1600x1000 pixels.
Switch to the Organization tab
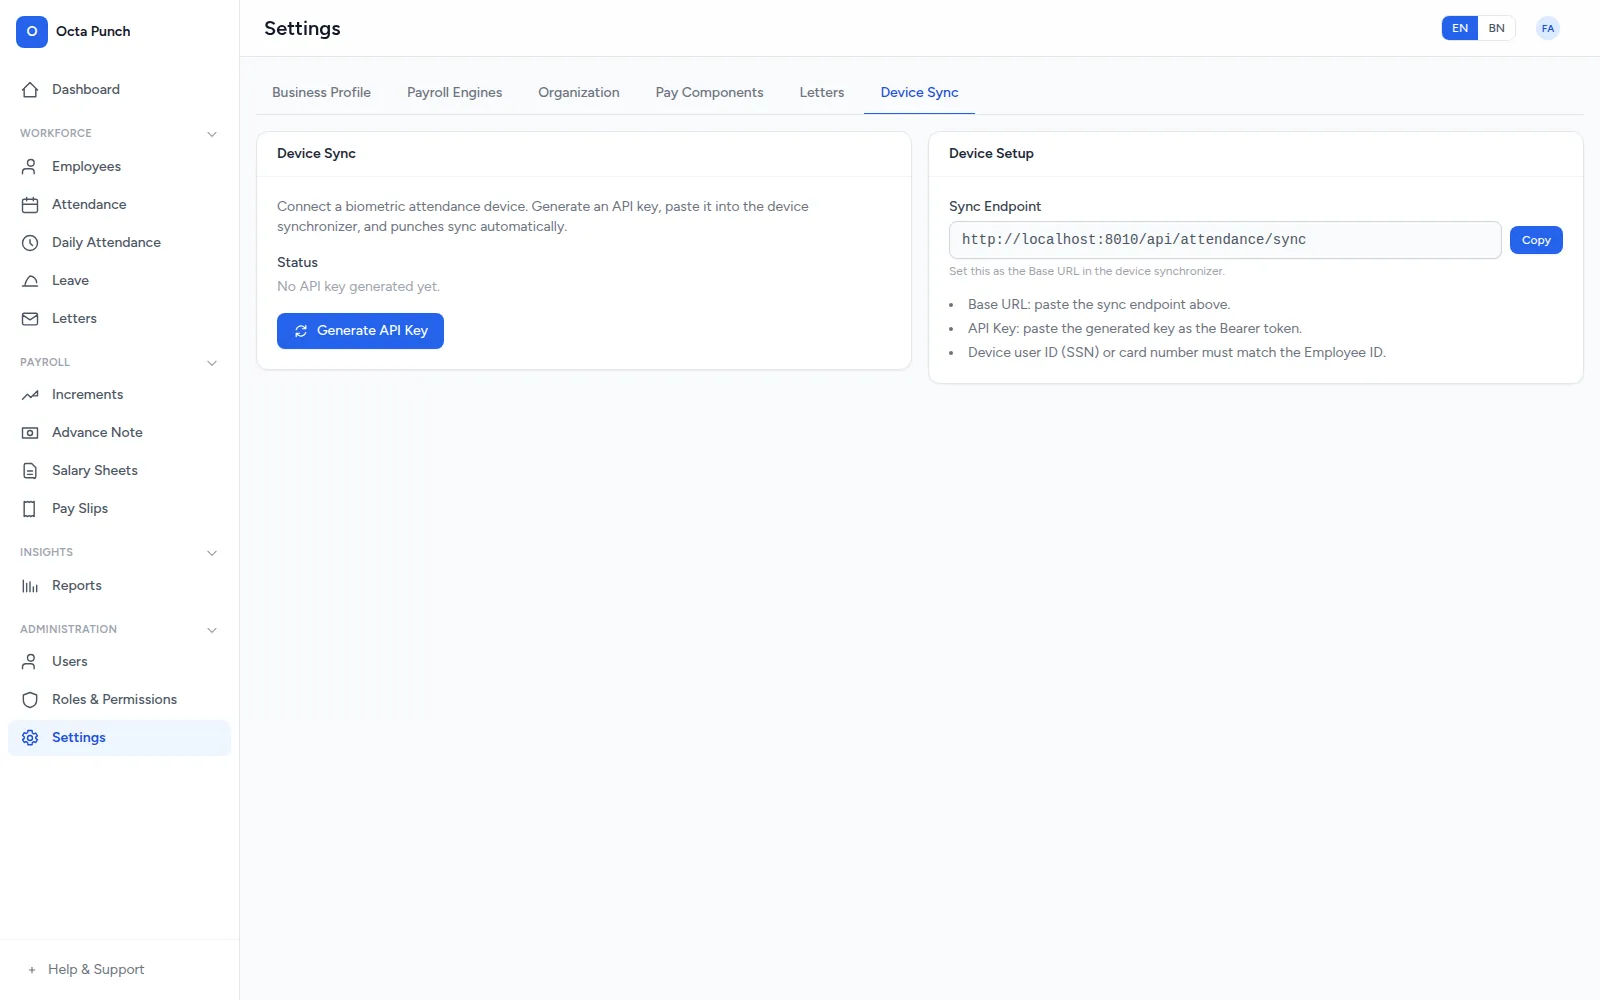(x=579, y=92)
